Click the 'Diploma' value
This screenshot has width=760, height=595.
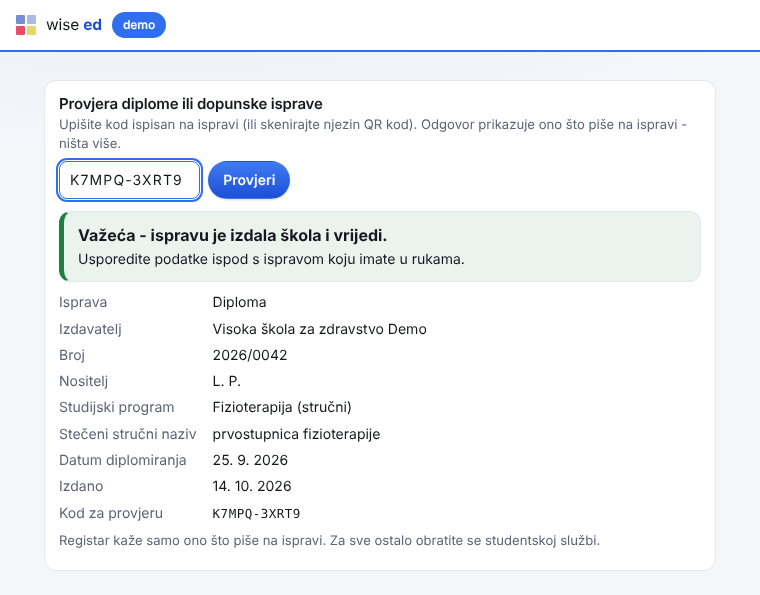[239, 302]
